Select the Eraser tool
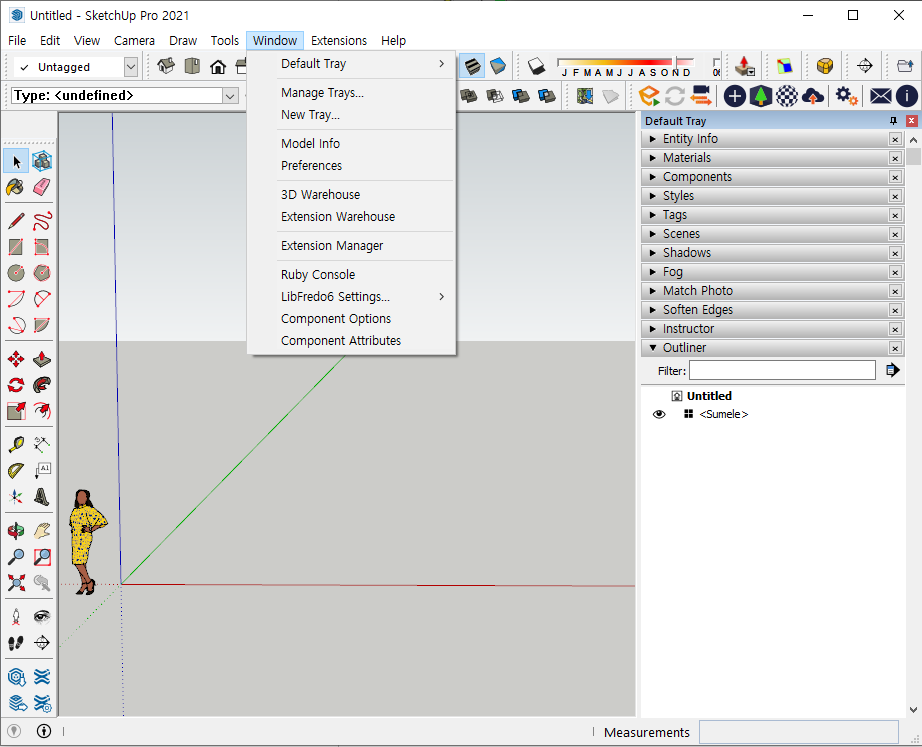This screenshot has width=922, height=747. [x=42, y=188]
